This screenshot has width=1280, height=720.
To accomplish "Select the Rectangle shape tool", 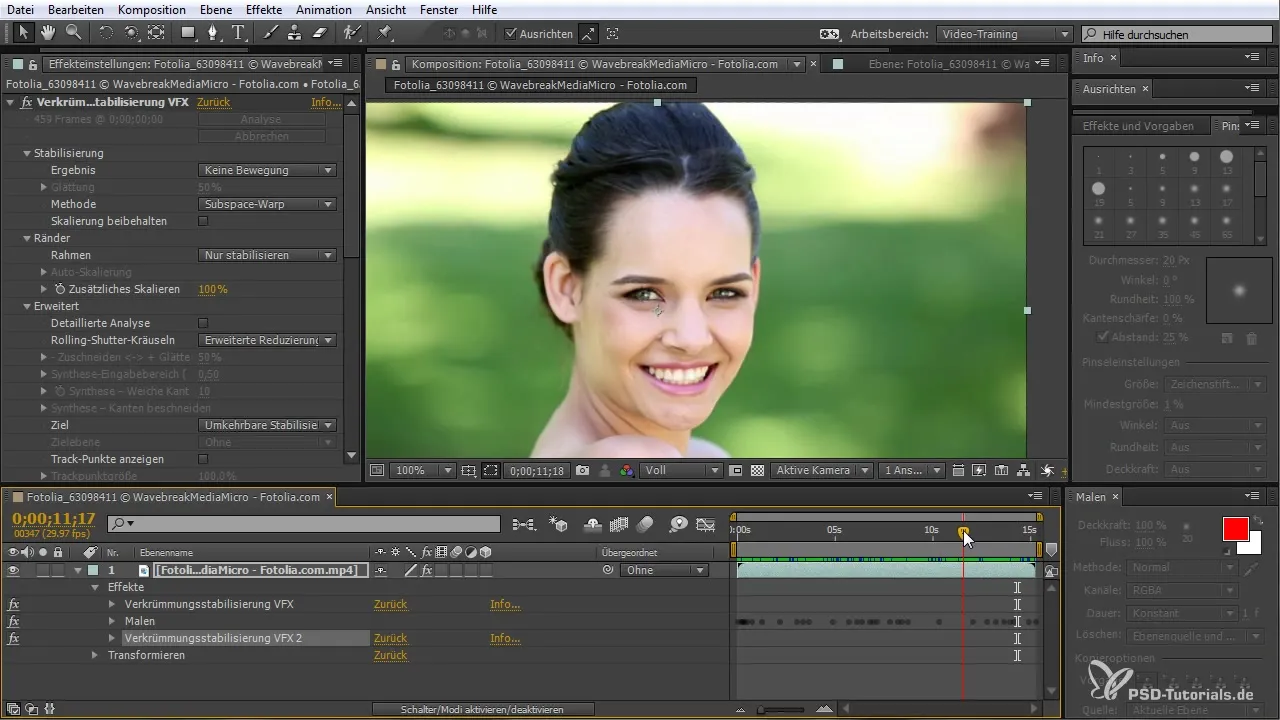I will tap(187, 33).
